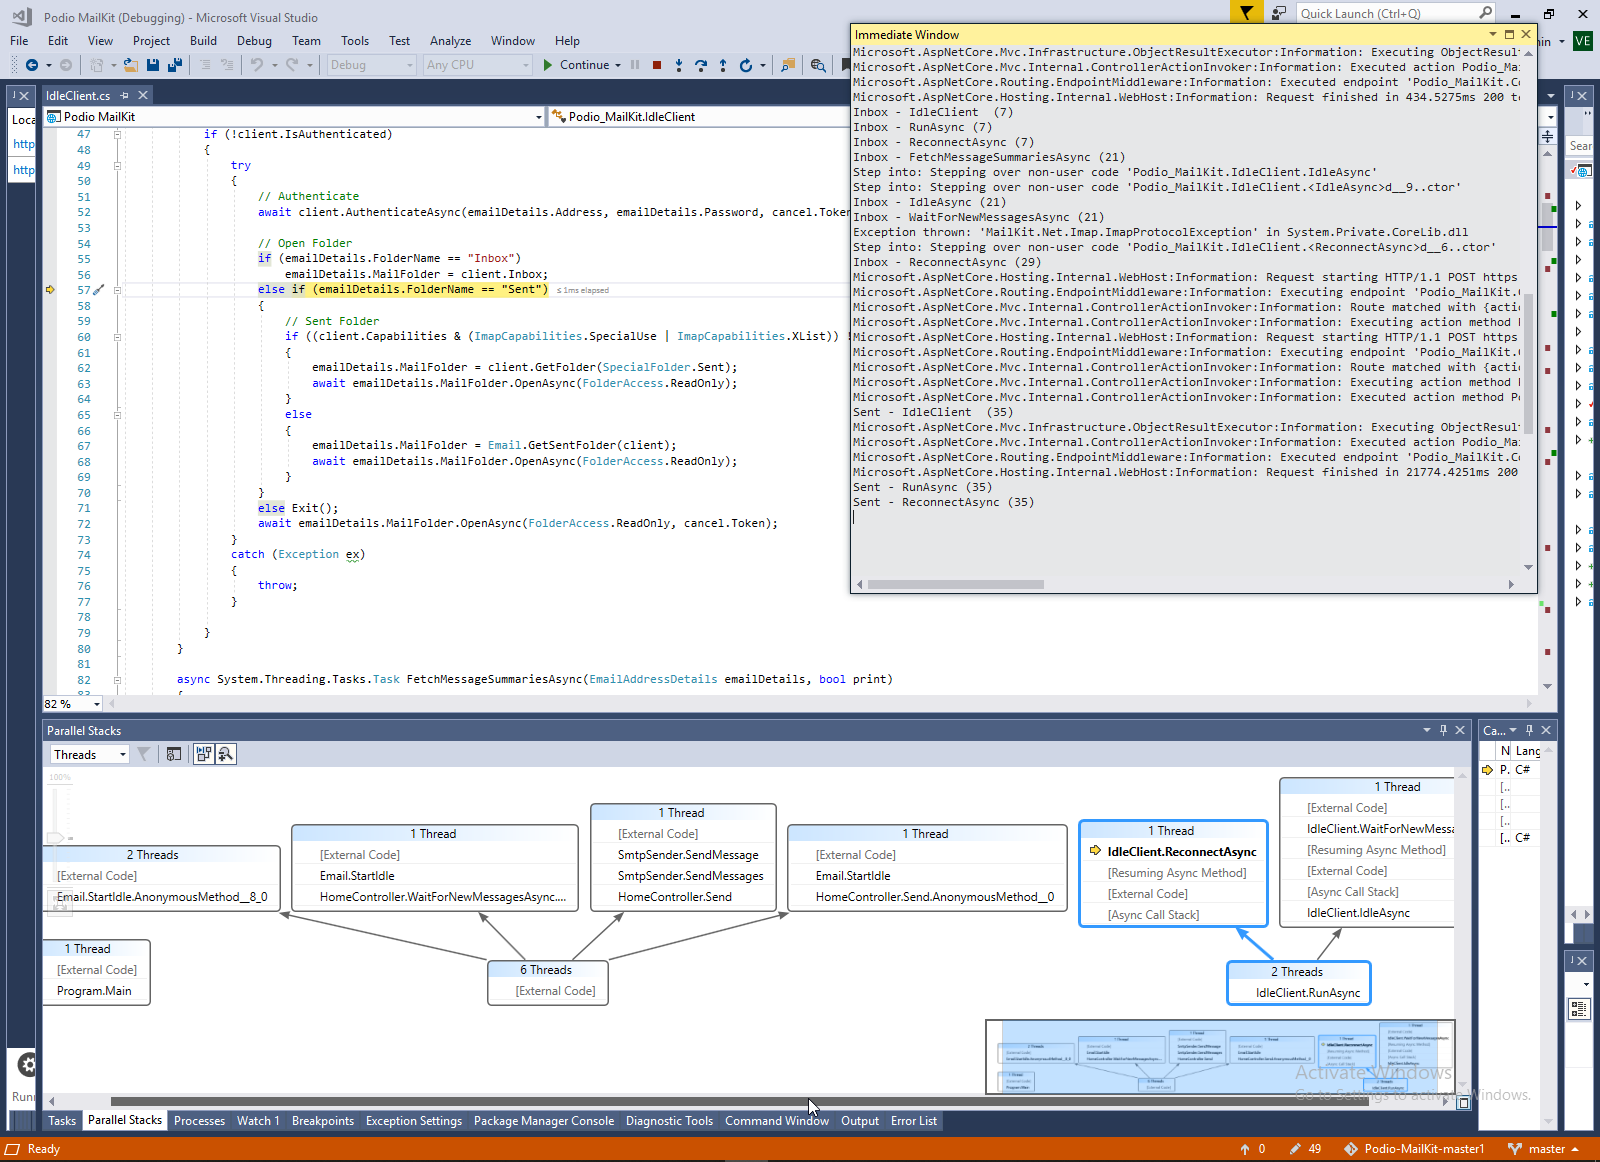The image size is (1600, 1162).
Task: Click the Immediate Window horizontal scrollbar
Action: point(956,584)
